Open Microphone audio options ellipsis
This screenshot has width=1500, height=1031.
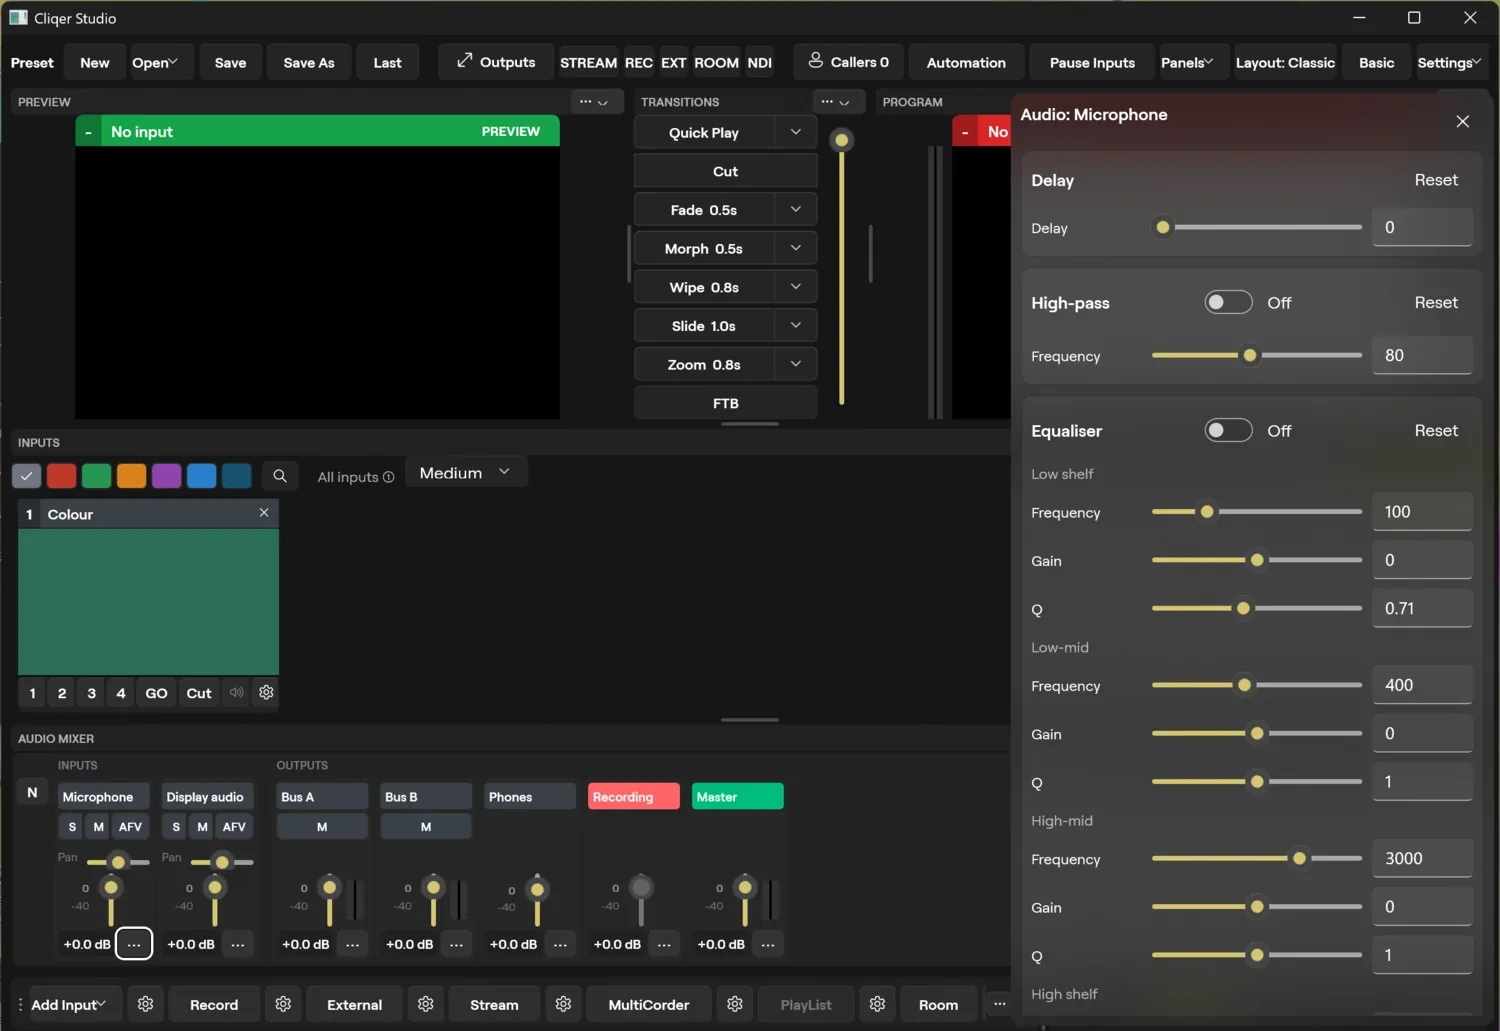[x=134, y=944]
